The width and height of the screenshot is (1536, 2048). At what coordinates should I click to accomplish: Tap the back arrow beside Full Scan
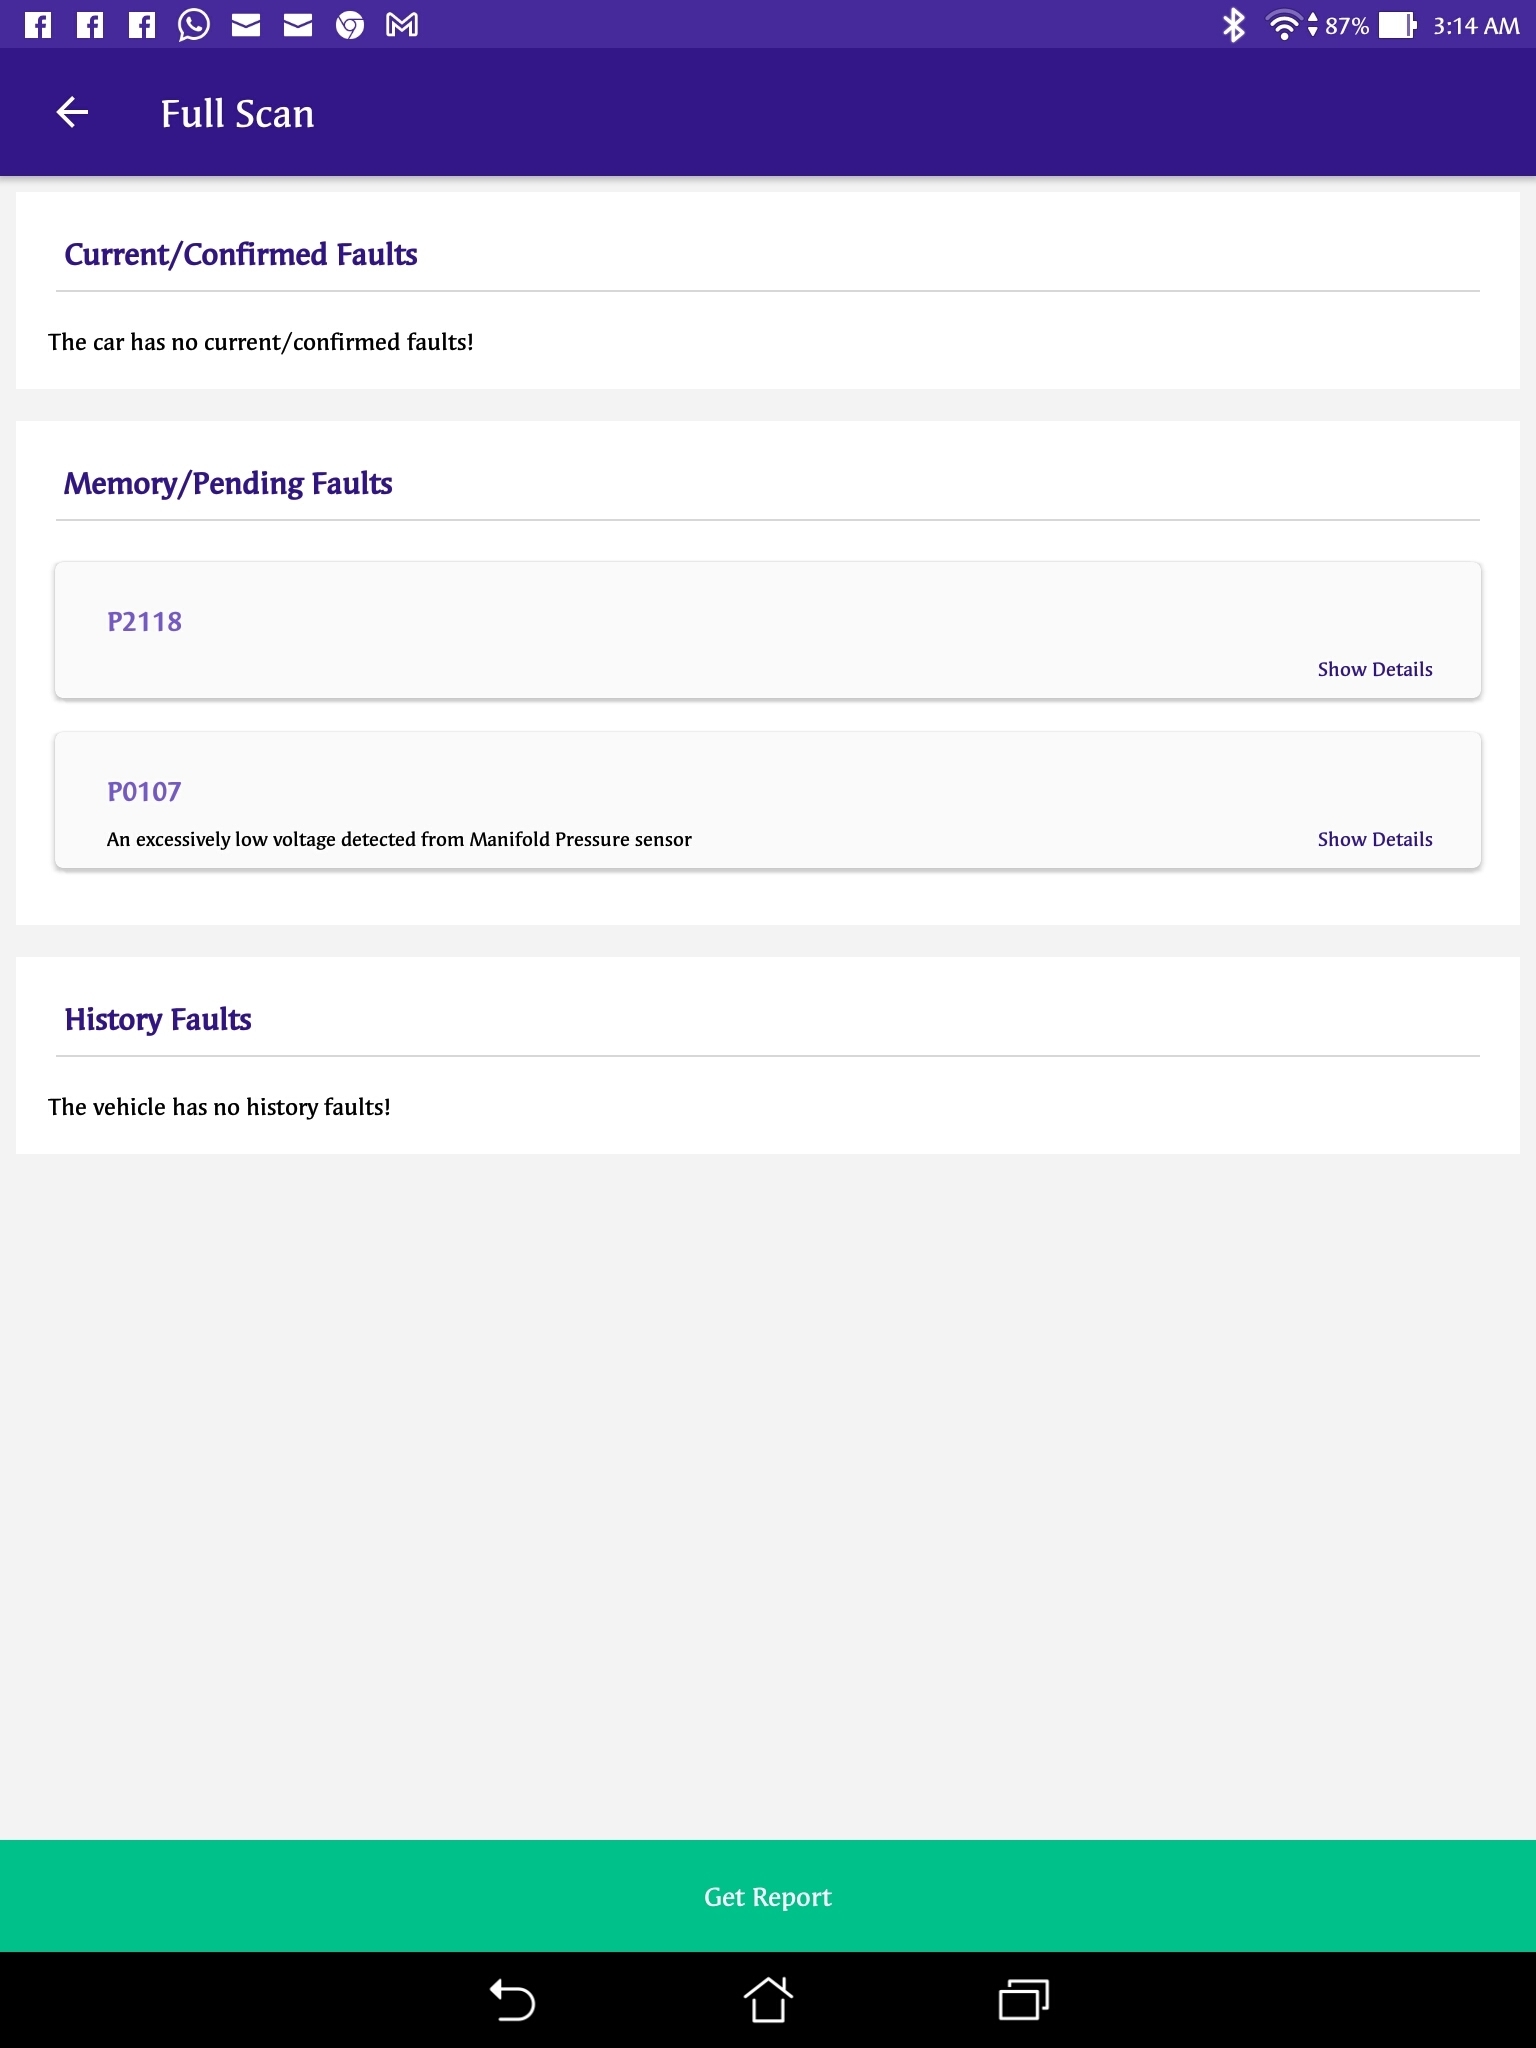(72, 113)
